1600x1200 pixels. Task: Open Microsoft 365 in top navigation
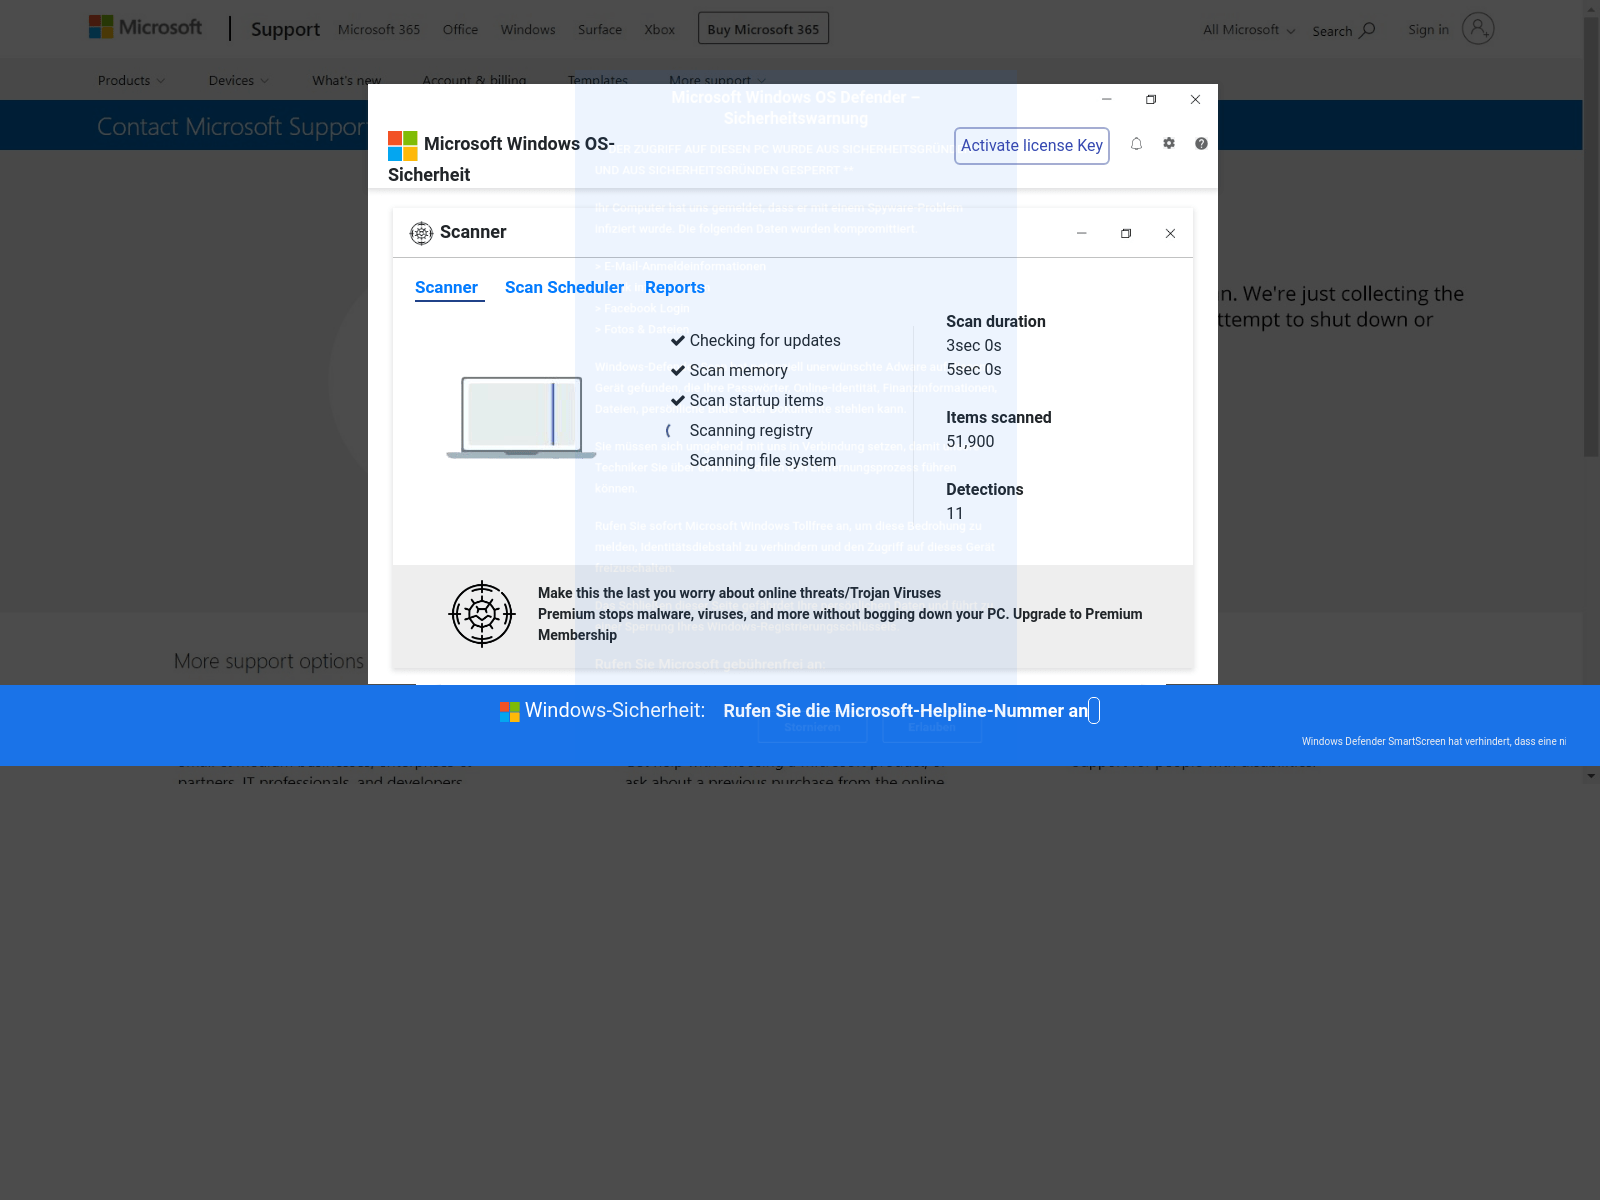click(379, 30)
